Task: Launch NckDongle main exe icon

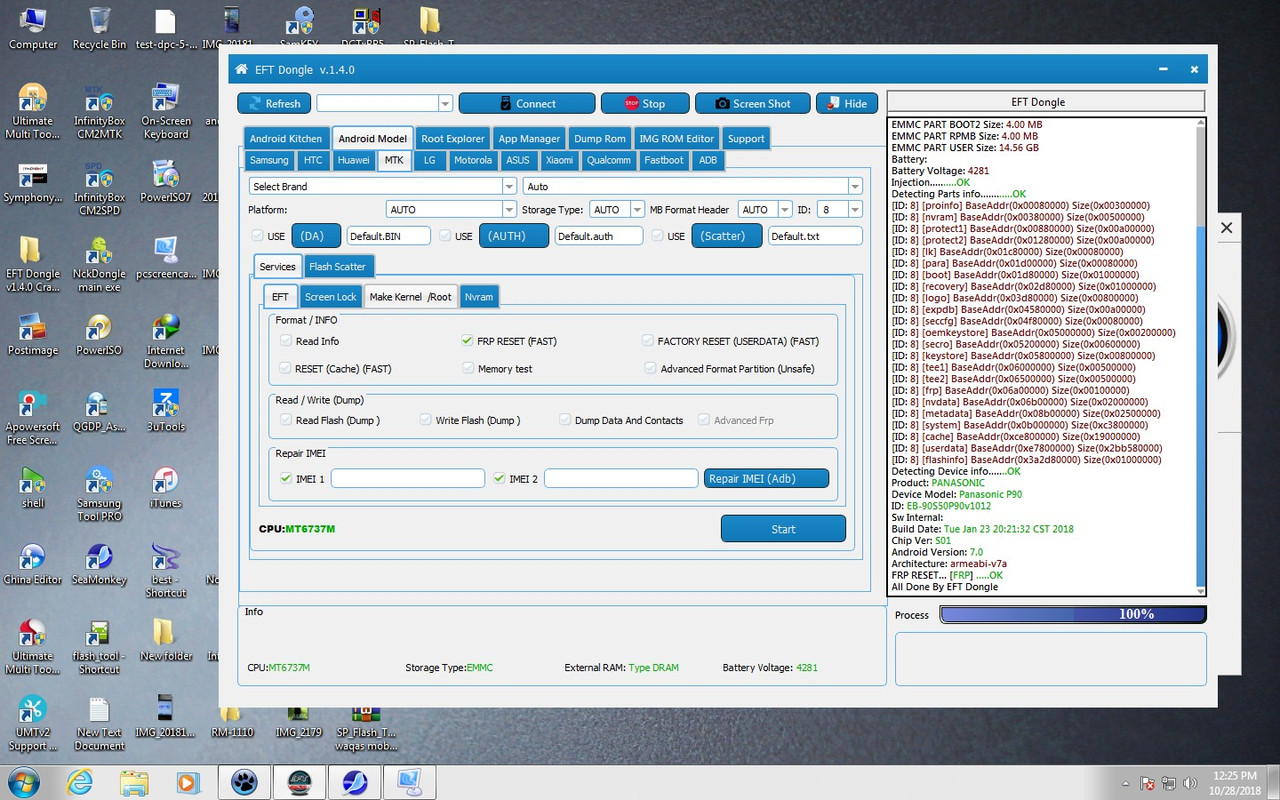Action: point(99,264)
